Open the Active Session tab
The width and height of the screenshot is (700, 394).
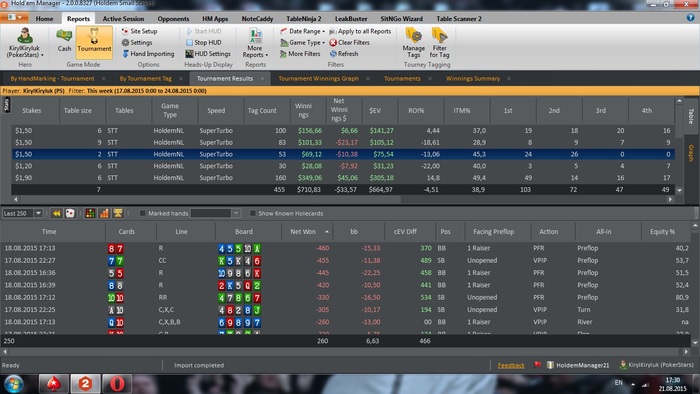[123, 19]
